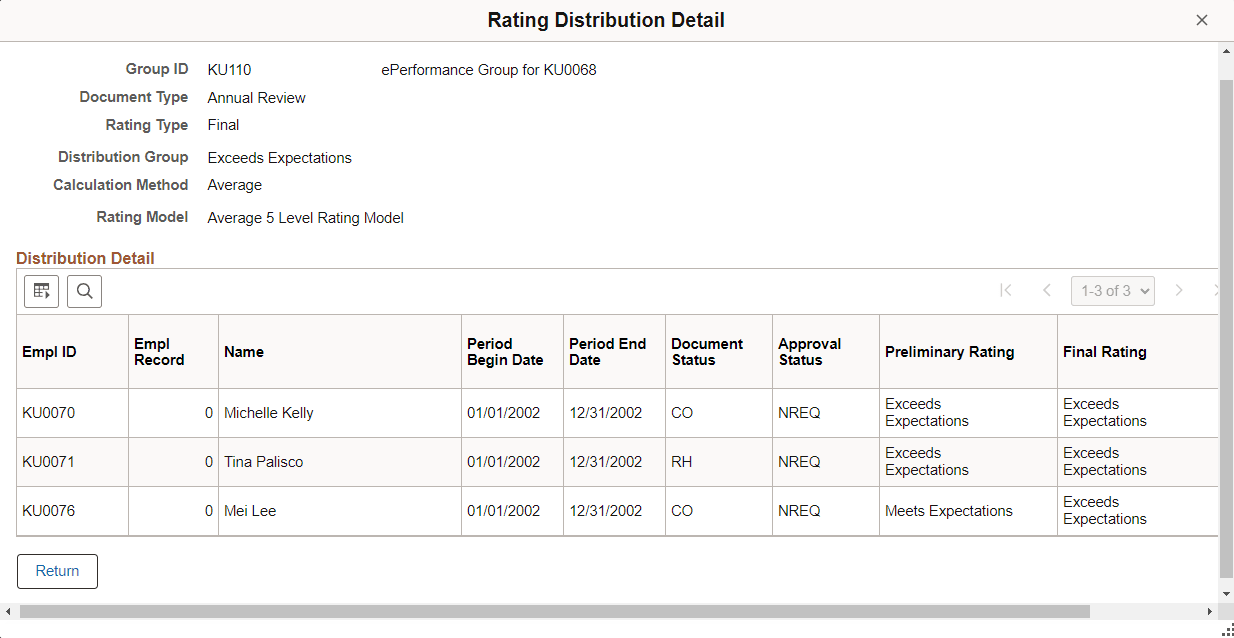Sort the grid by Name column
The width and height of the screenshot is (1234, 638).
click(x=245, y=351)
